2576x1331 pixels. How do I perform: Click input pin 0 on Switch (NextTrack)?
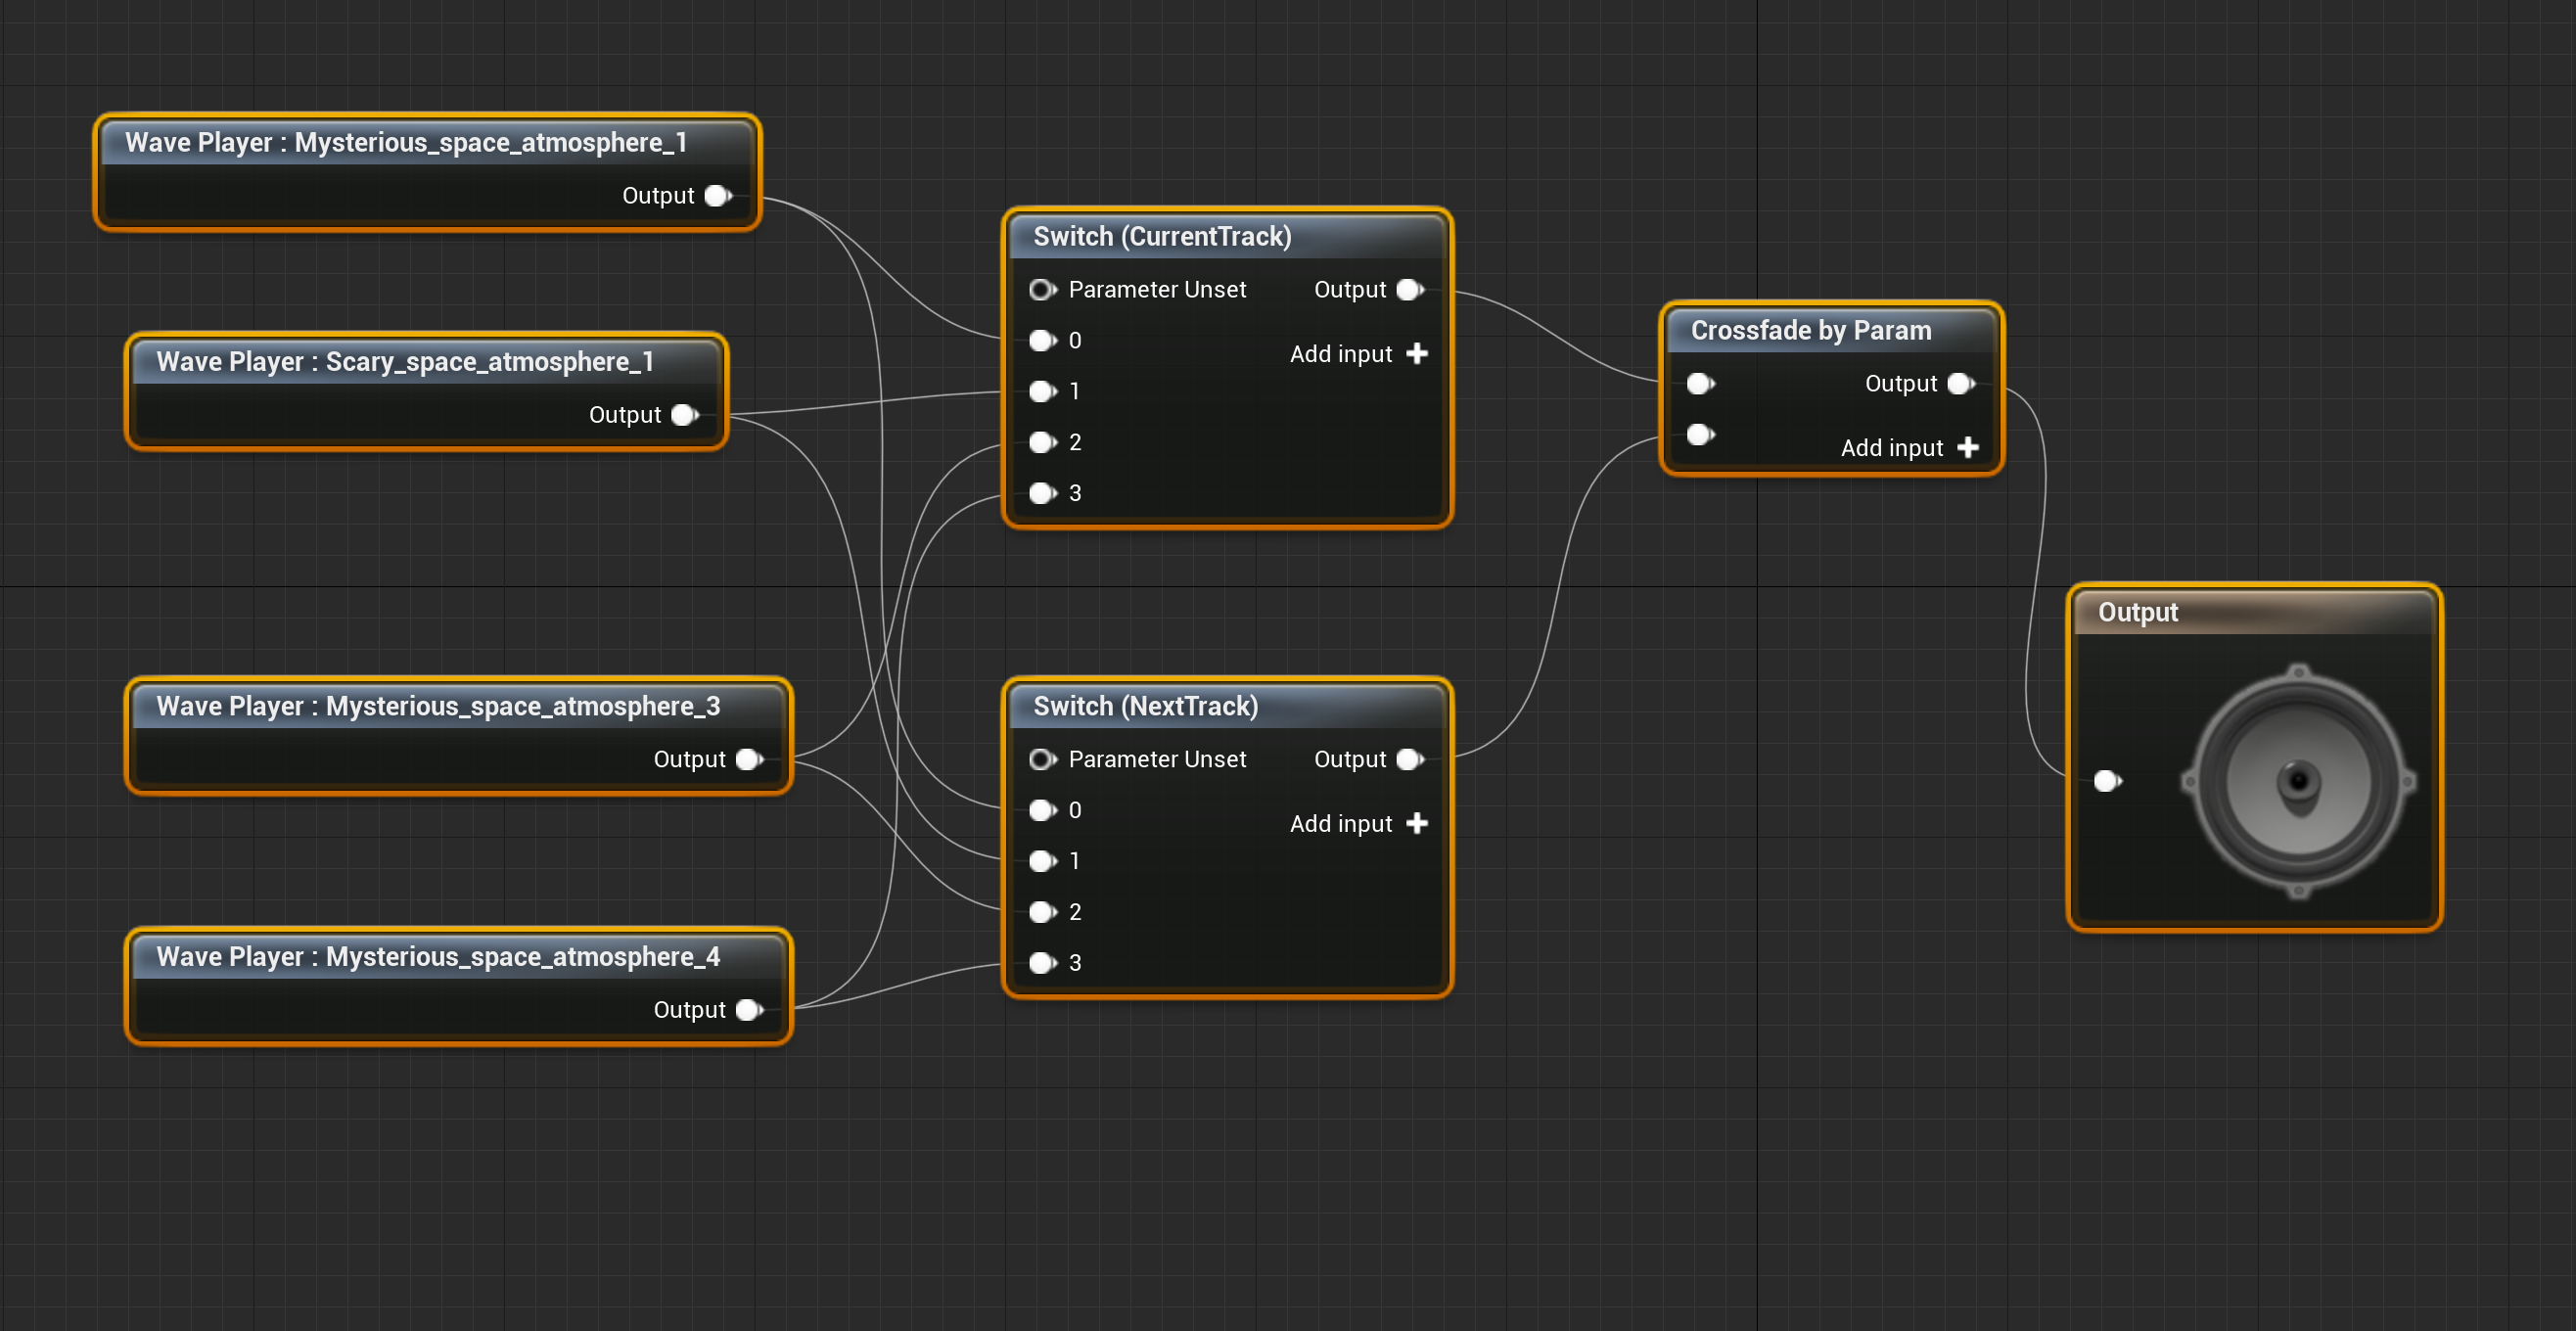[1042, 809]
